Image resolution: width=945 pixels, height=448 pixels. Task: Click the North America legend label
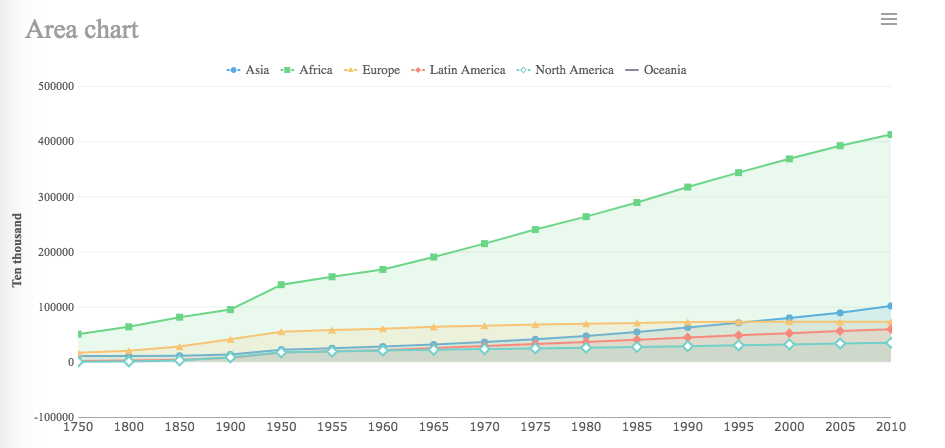574,70
